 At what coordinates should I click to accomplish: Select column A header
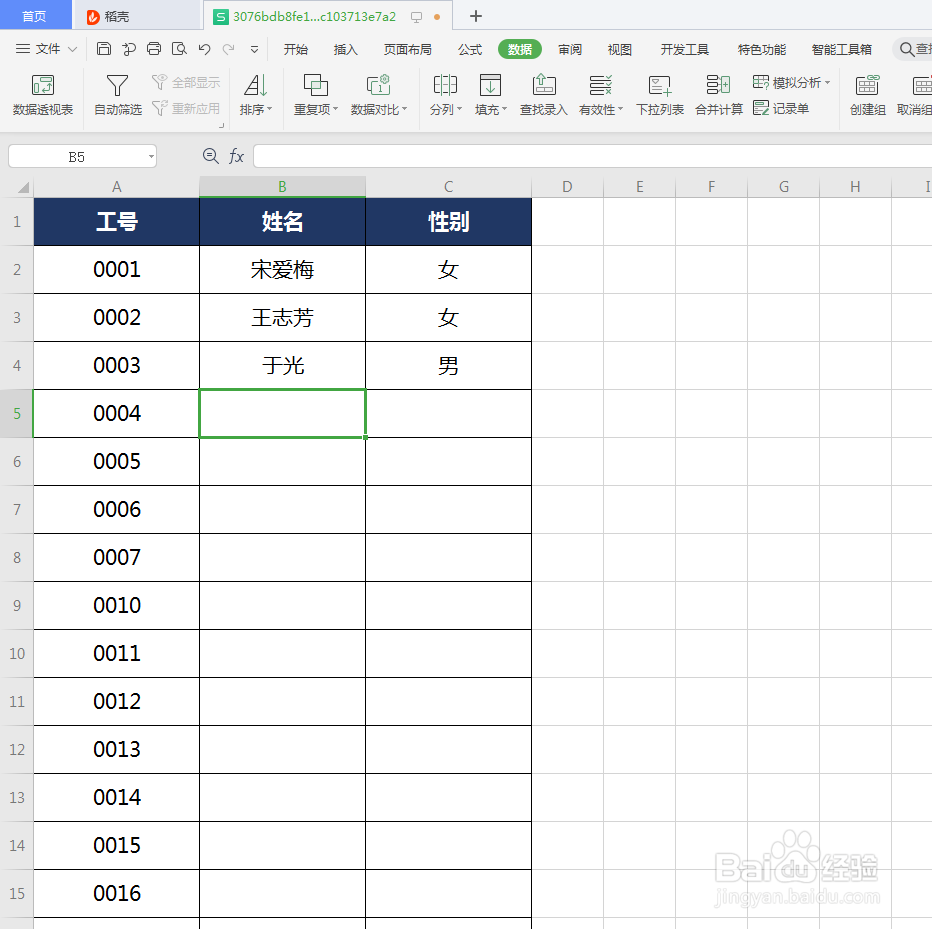(116, 187)
